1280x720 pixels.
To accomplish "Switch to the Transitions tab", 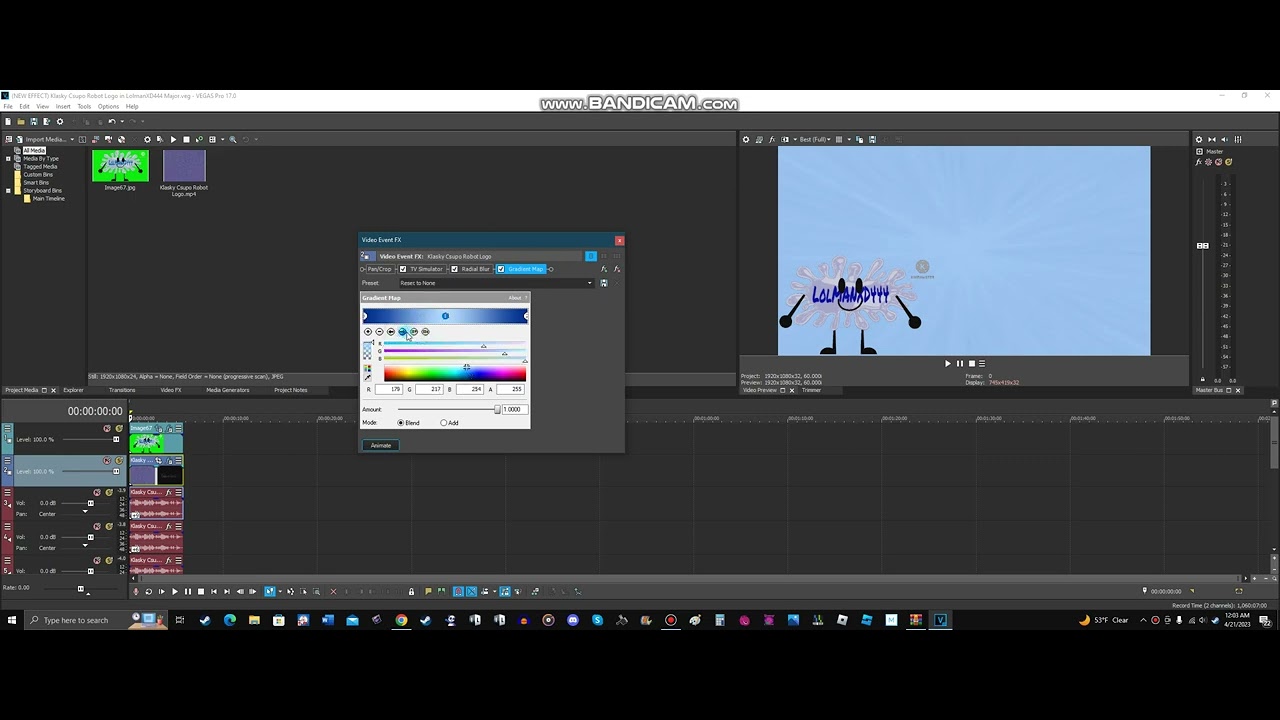I will [122, 390].
